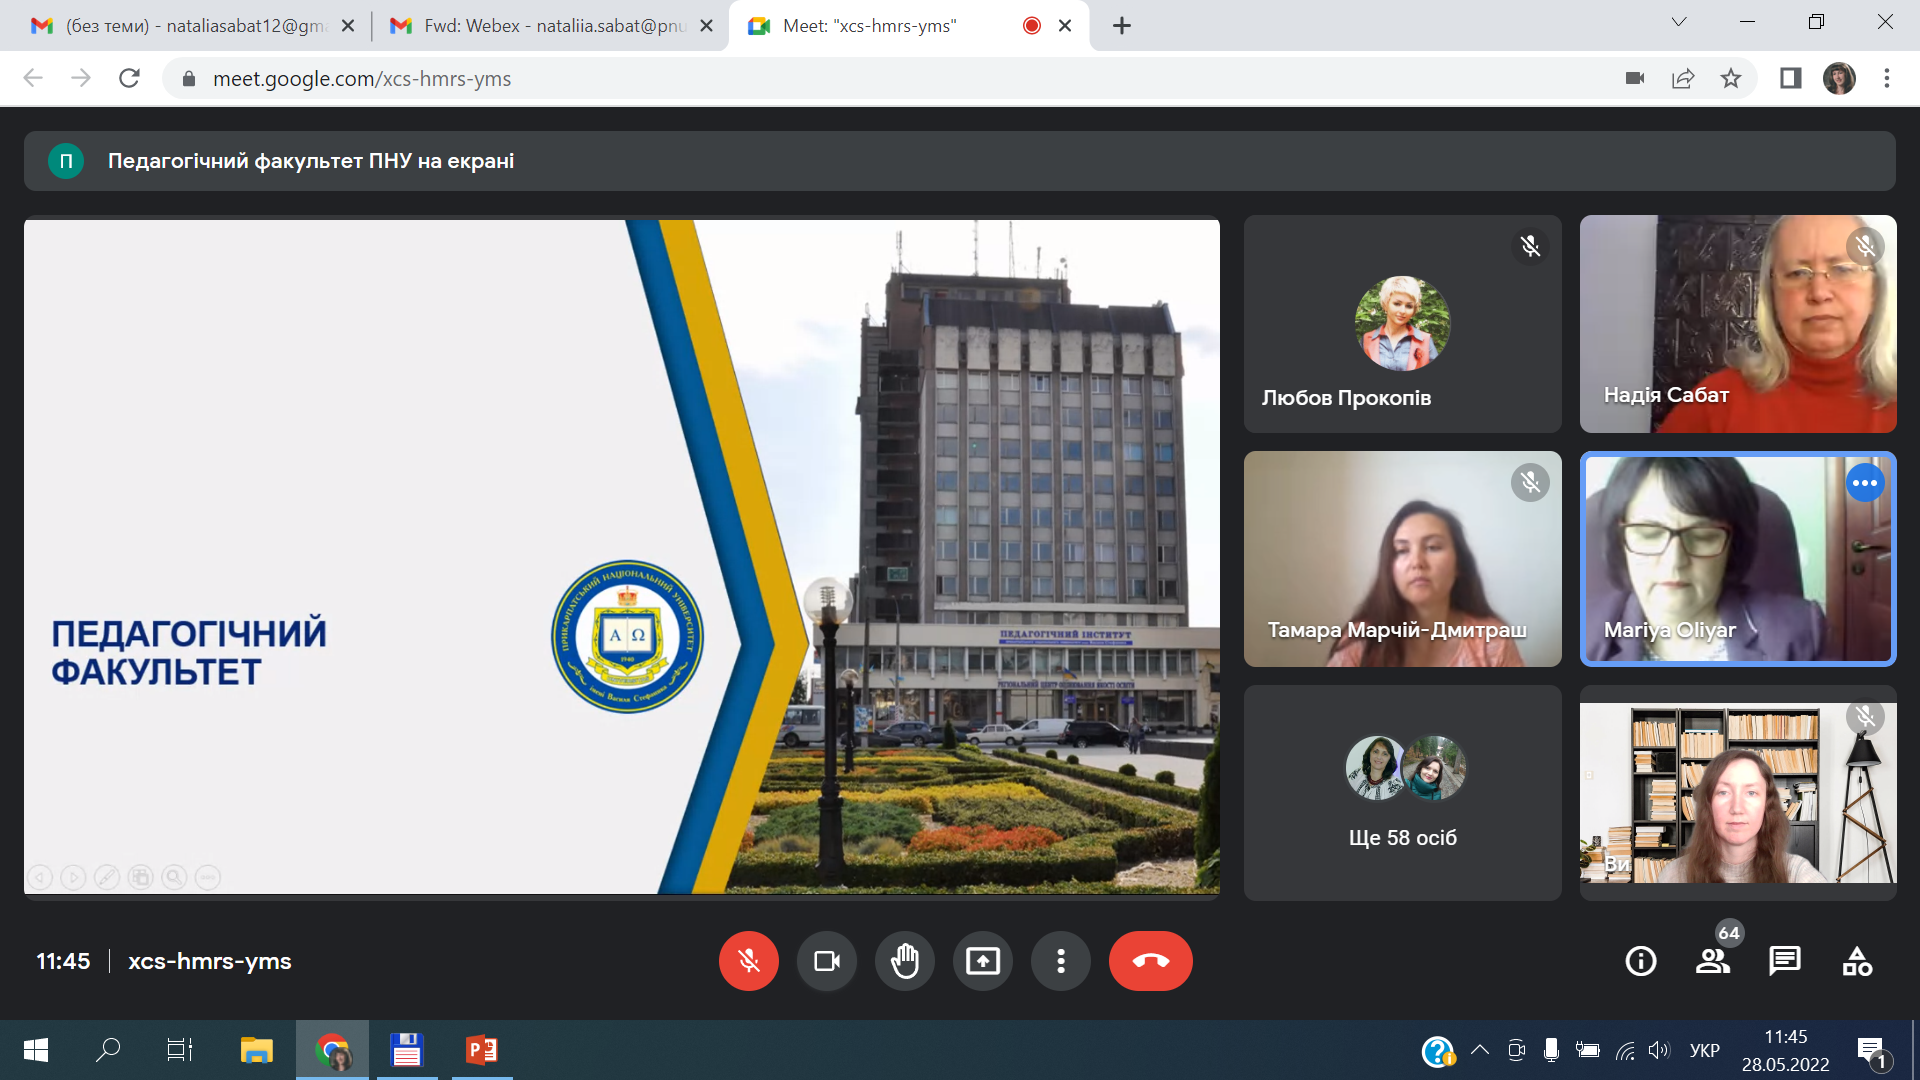
Task: Bookmark this page with star icon
Action: [1731, 78]
